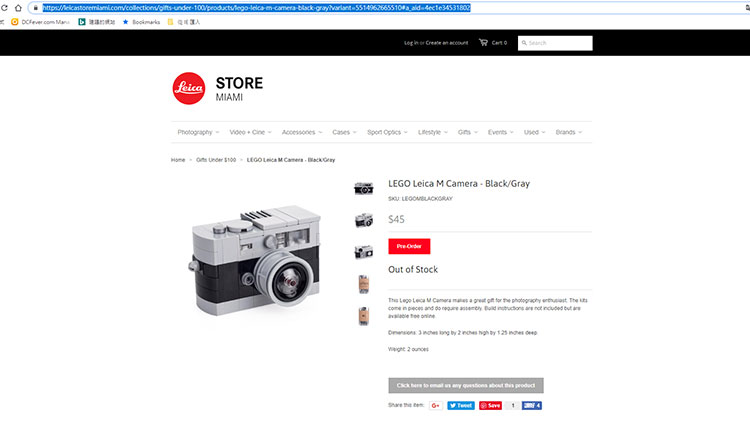Click the Log in link

coord(411,43)
